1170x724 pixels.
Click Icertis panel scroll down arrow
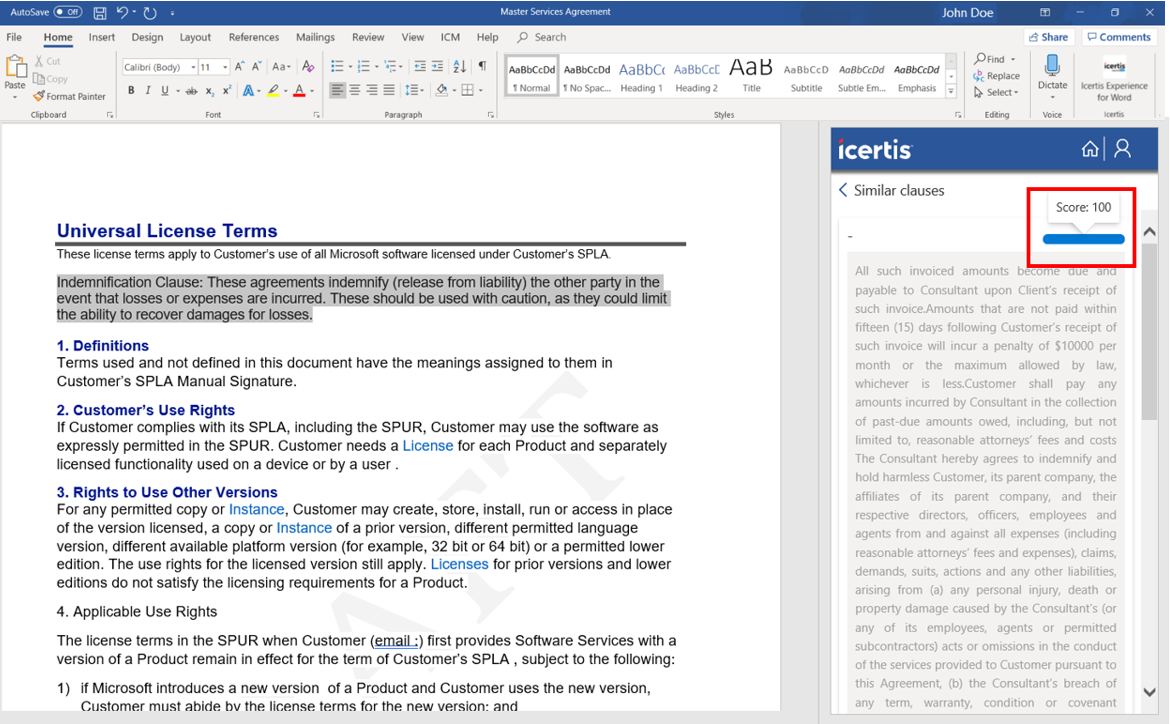(1150, 692)
